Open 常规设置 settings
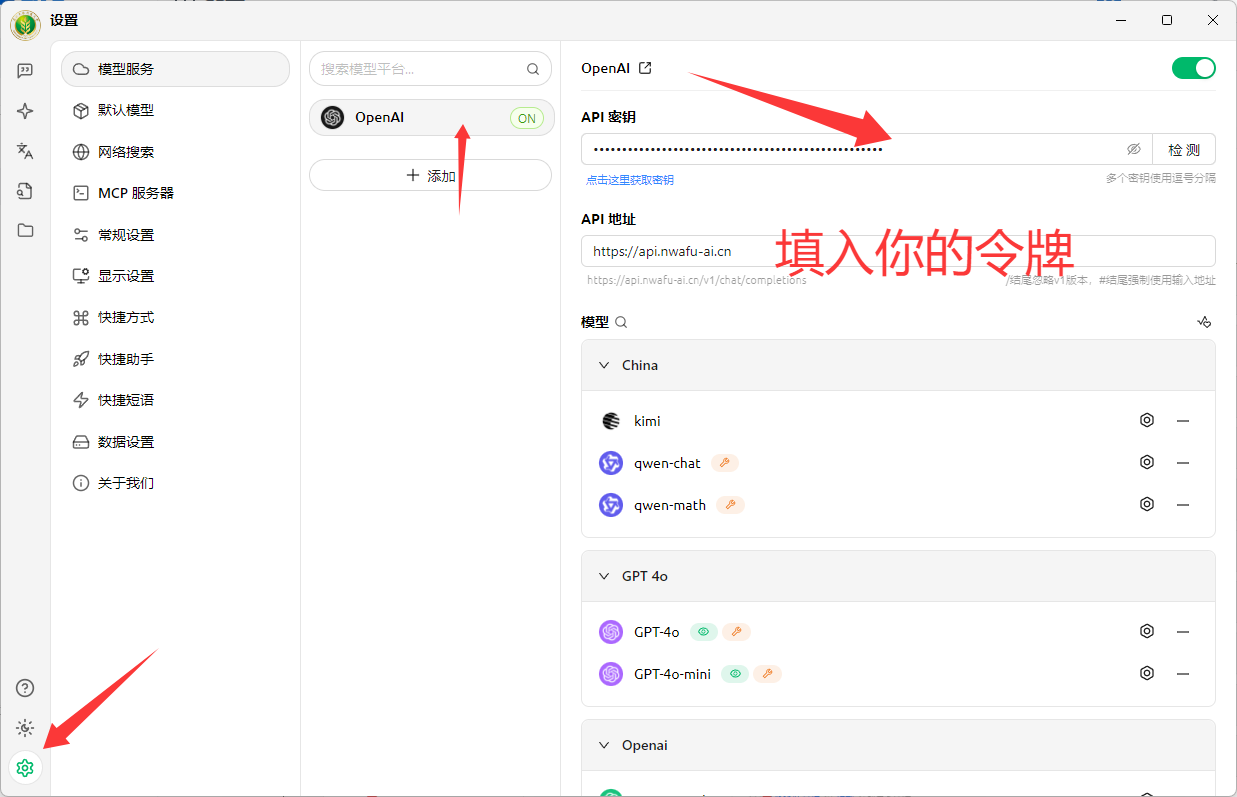The width and height of the screenshot is (1237, 797). pyautogui.click(x=175, y=235)
